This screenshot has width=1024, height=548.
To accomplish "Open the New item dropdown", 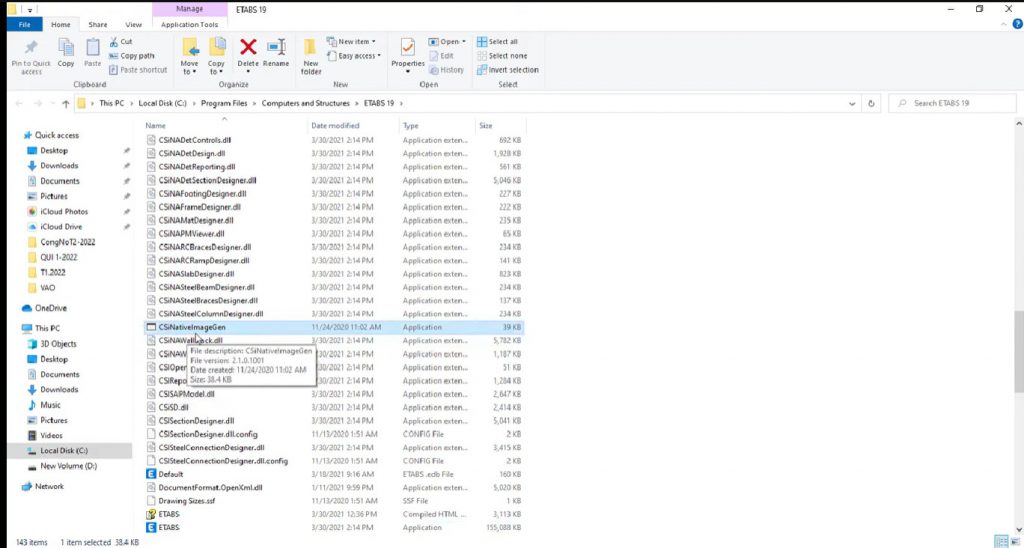I will click(x=351, y=42).
